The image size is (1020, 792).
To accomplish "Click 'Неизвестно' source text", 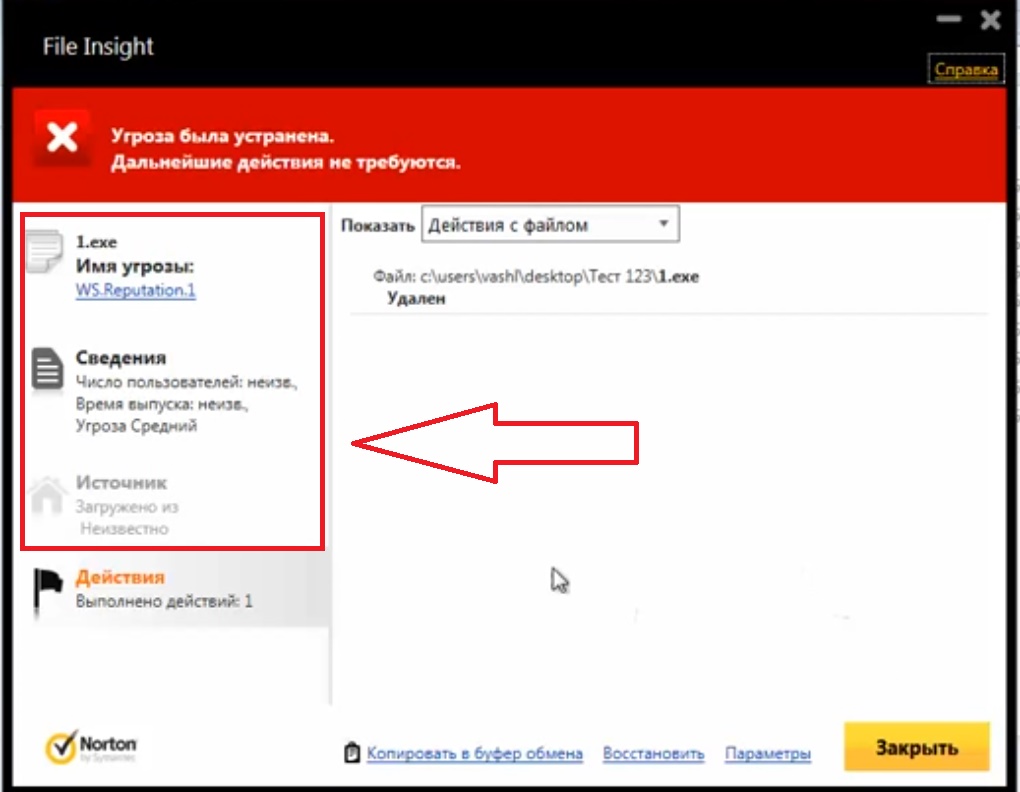I will coord(124,529).
